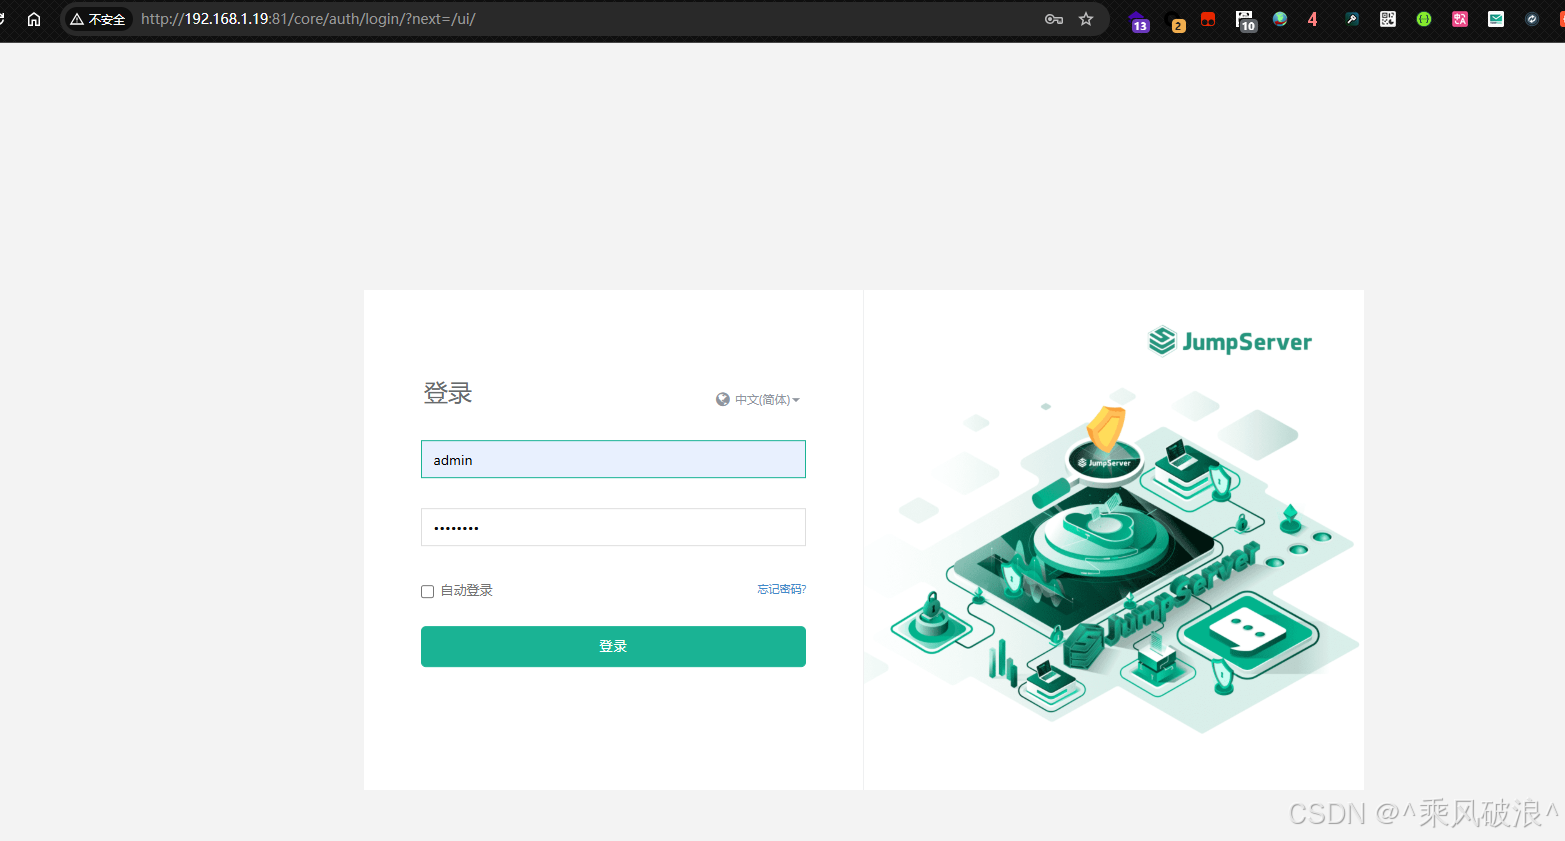Image resolution: width=1565 pixels, height=841 pixels.
Task: Bookmark the page using the star icon
Action: [1086, 18]
